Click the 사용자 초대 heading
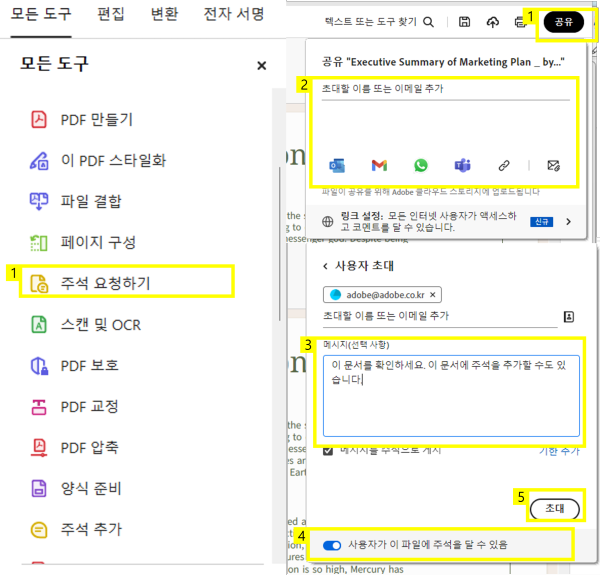 (x=364, y=266)
